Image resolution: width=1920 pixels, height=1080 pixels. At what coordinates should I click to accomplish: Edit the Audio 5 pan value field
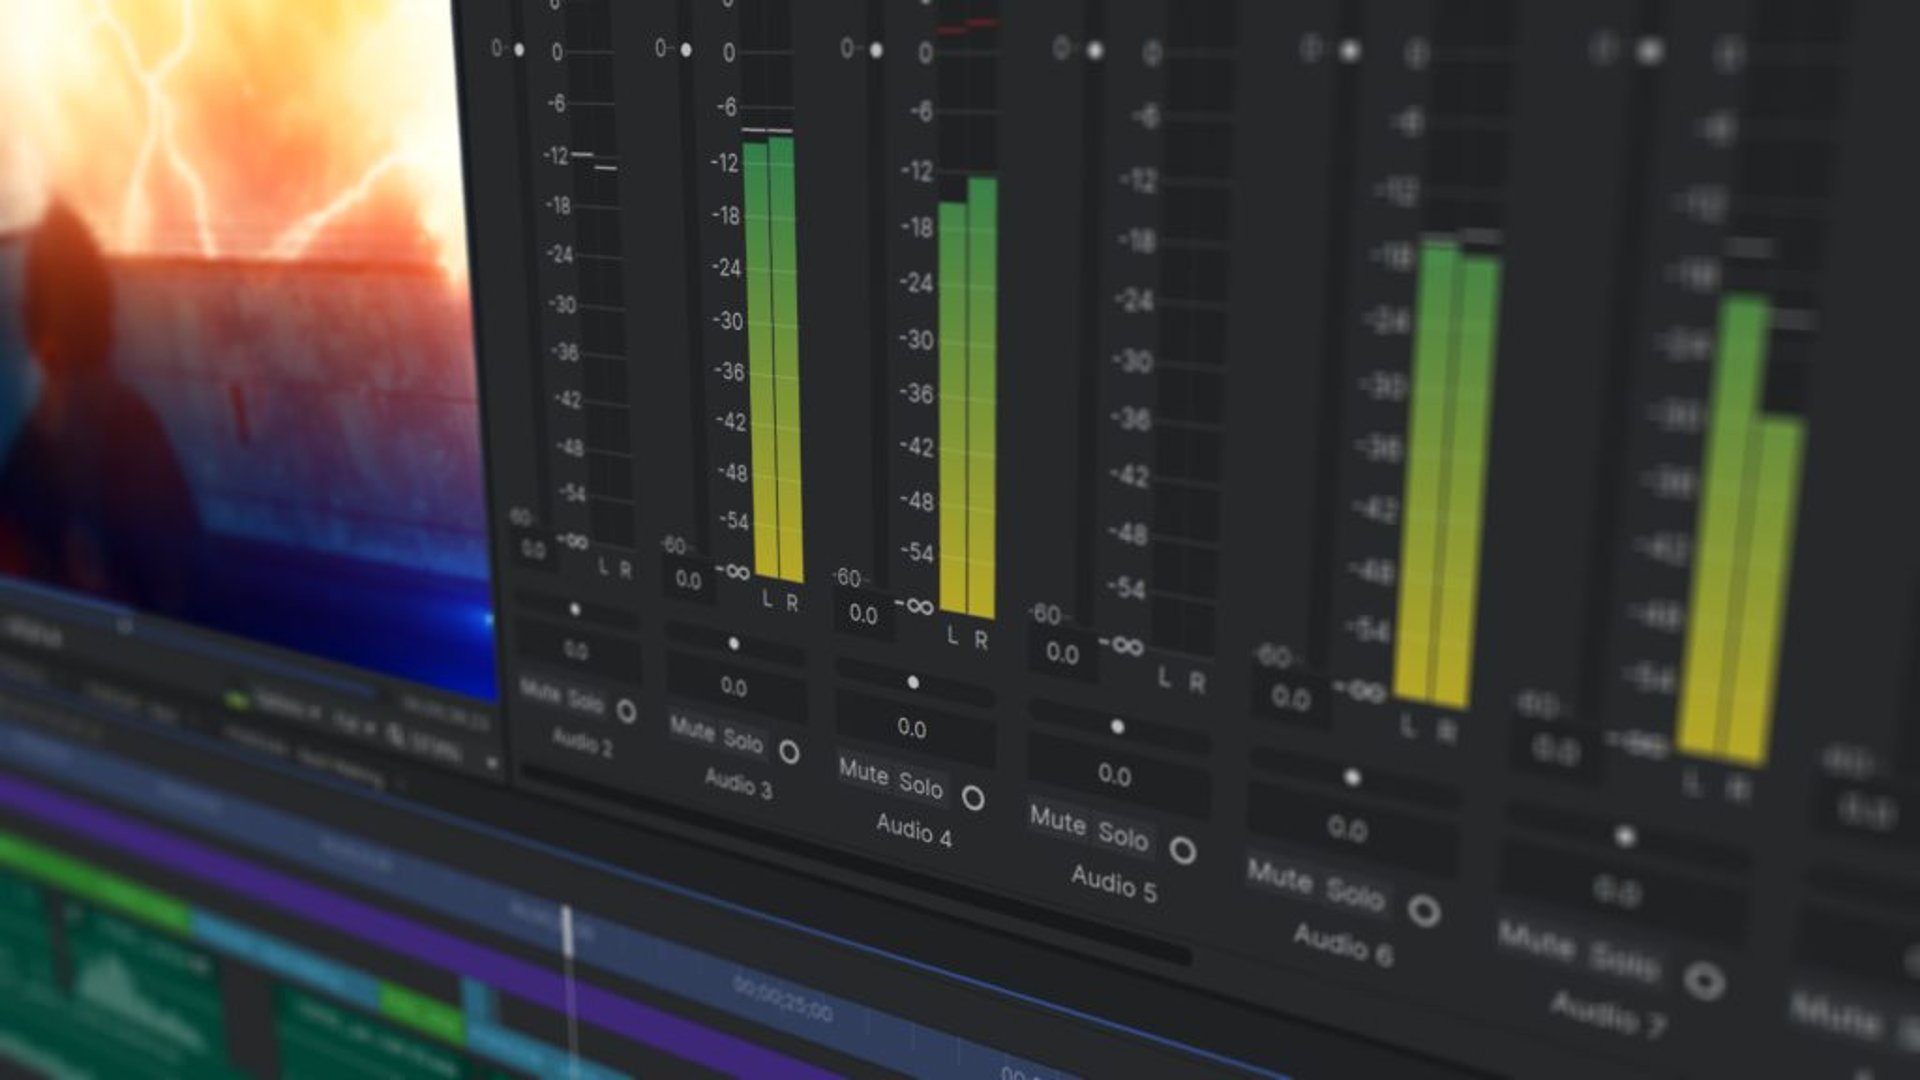(1116, 775)
